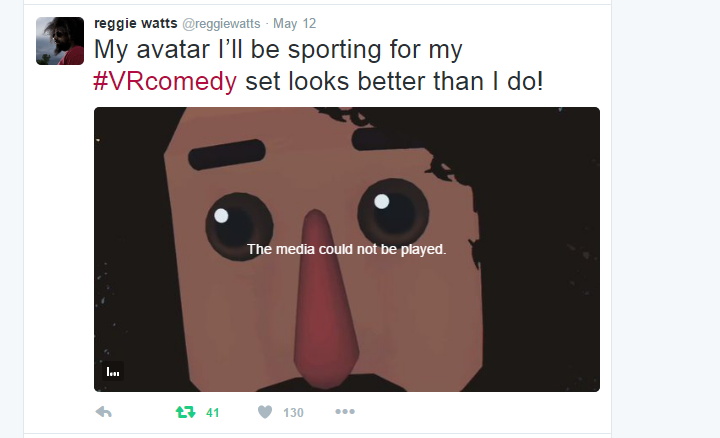This screenshot has width=720, height=438.
Task: Open the three-dot more options menu
Action: click(345, 411)
